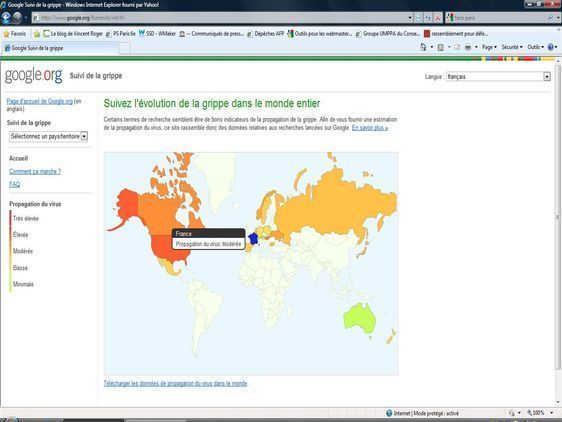Screen dimensions: 562x422
Task: Click the browser Forward arrow button
Action: [x=17, y=17]
